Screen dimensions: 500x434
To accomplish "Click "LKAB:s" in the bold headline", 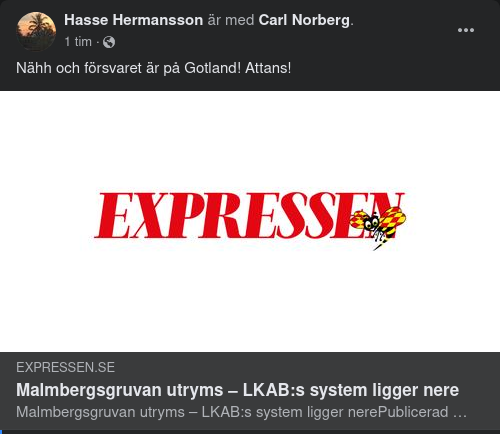I will pos(273,390).
